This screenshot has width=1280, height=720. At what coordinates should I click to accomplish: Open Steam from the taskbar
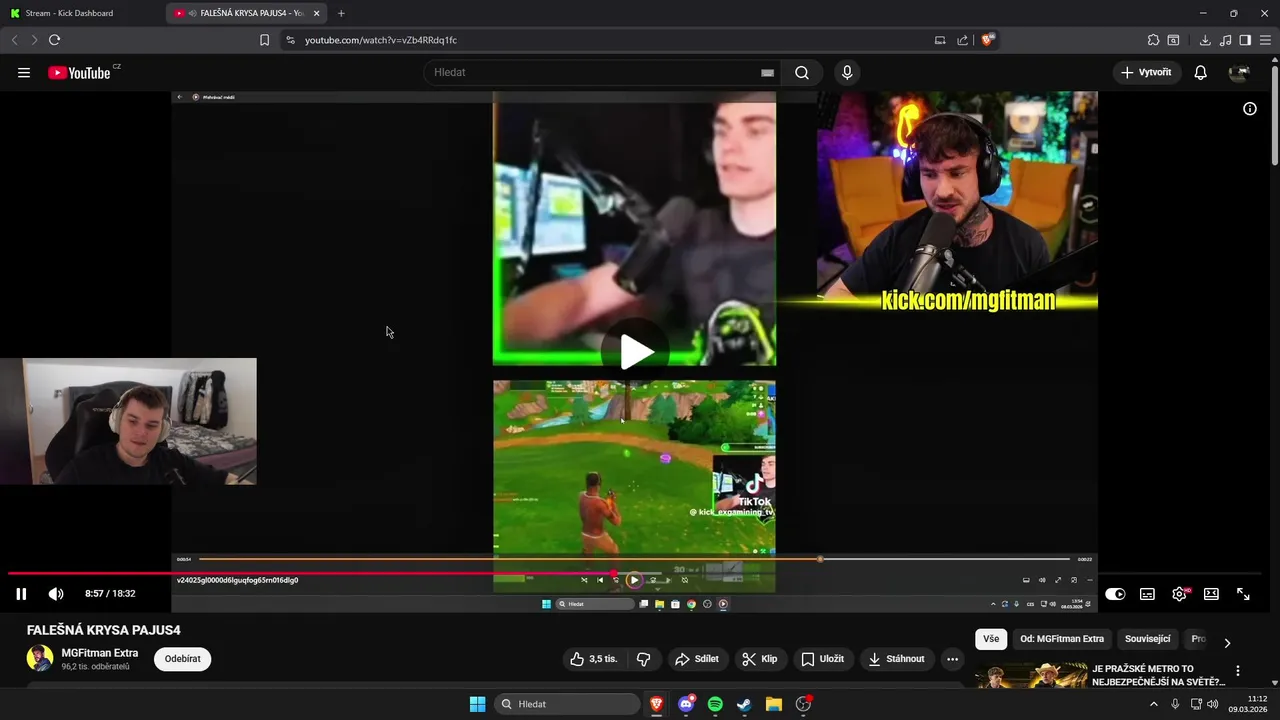tap(744, 704)
